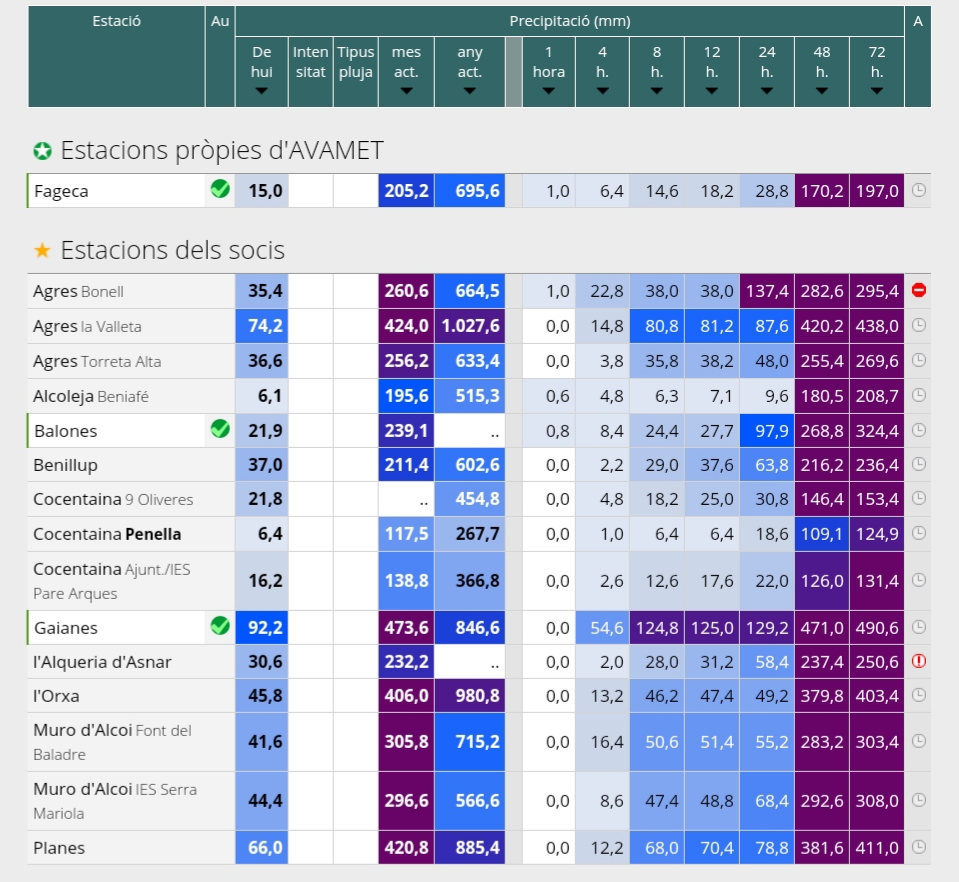This screenshot has width=959, height=882.
Task: Click the green check icon next to Gaianes
Action: (220, 626)
